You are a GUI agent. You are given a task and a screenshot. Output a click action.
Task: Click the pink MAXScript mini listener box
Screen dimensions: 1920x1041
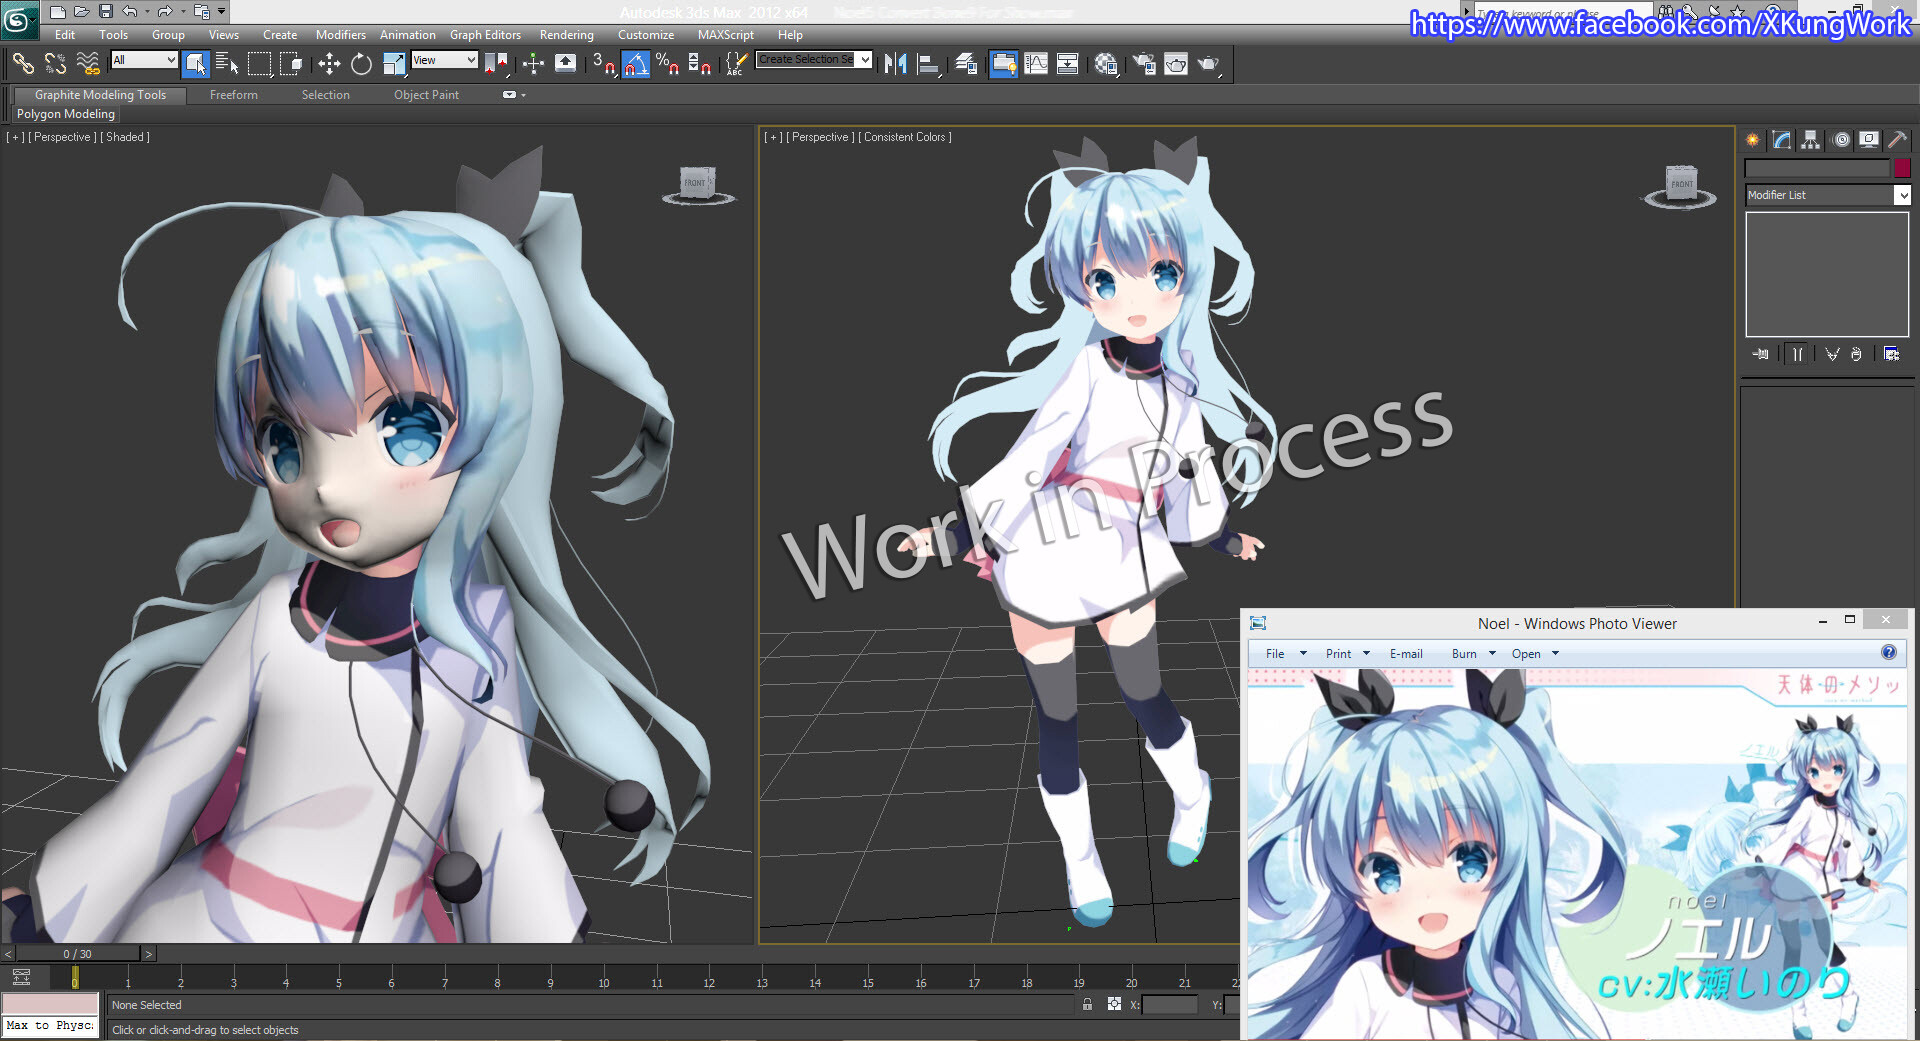(x=50, y=1004)
